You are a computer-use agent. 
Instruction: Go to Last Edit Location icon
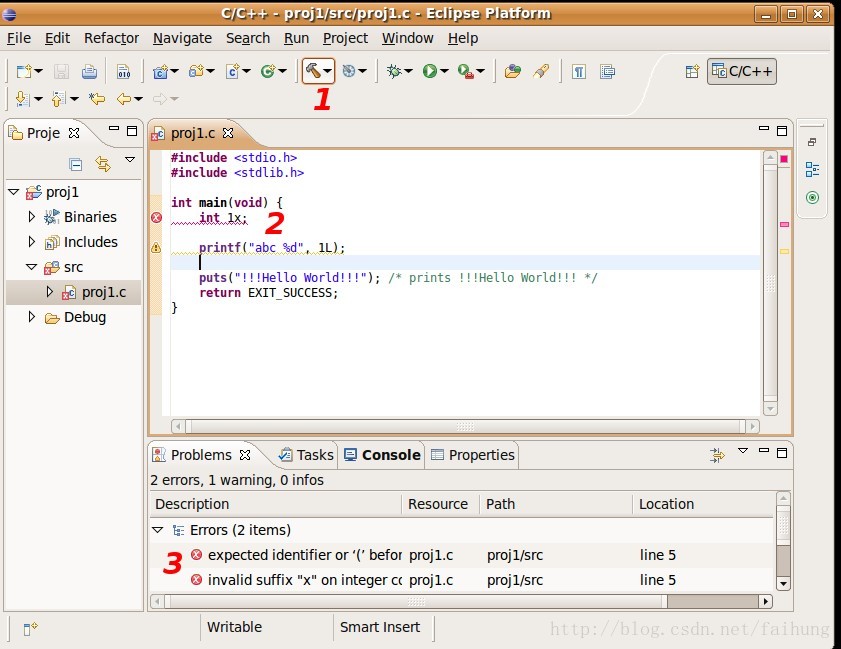tap(97, 99)
